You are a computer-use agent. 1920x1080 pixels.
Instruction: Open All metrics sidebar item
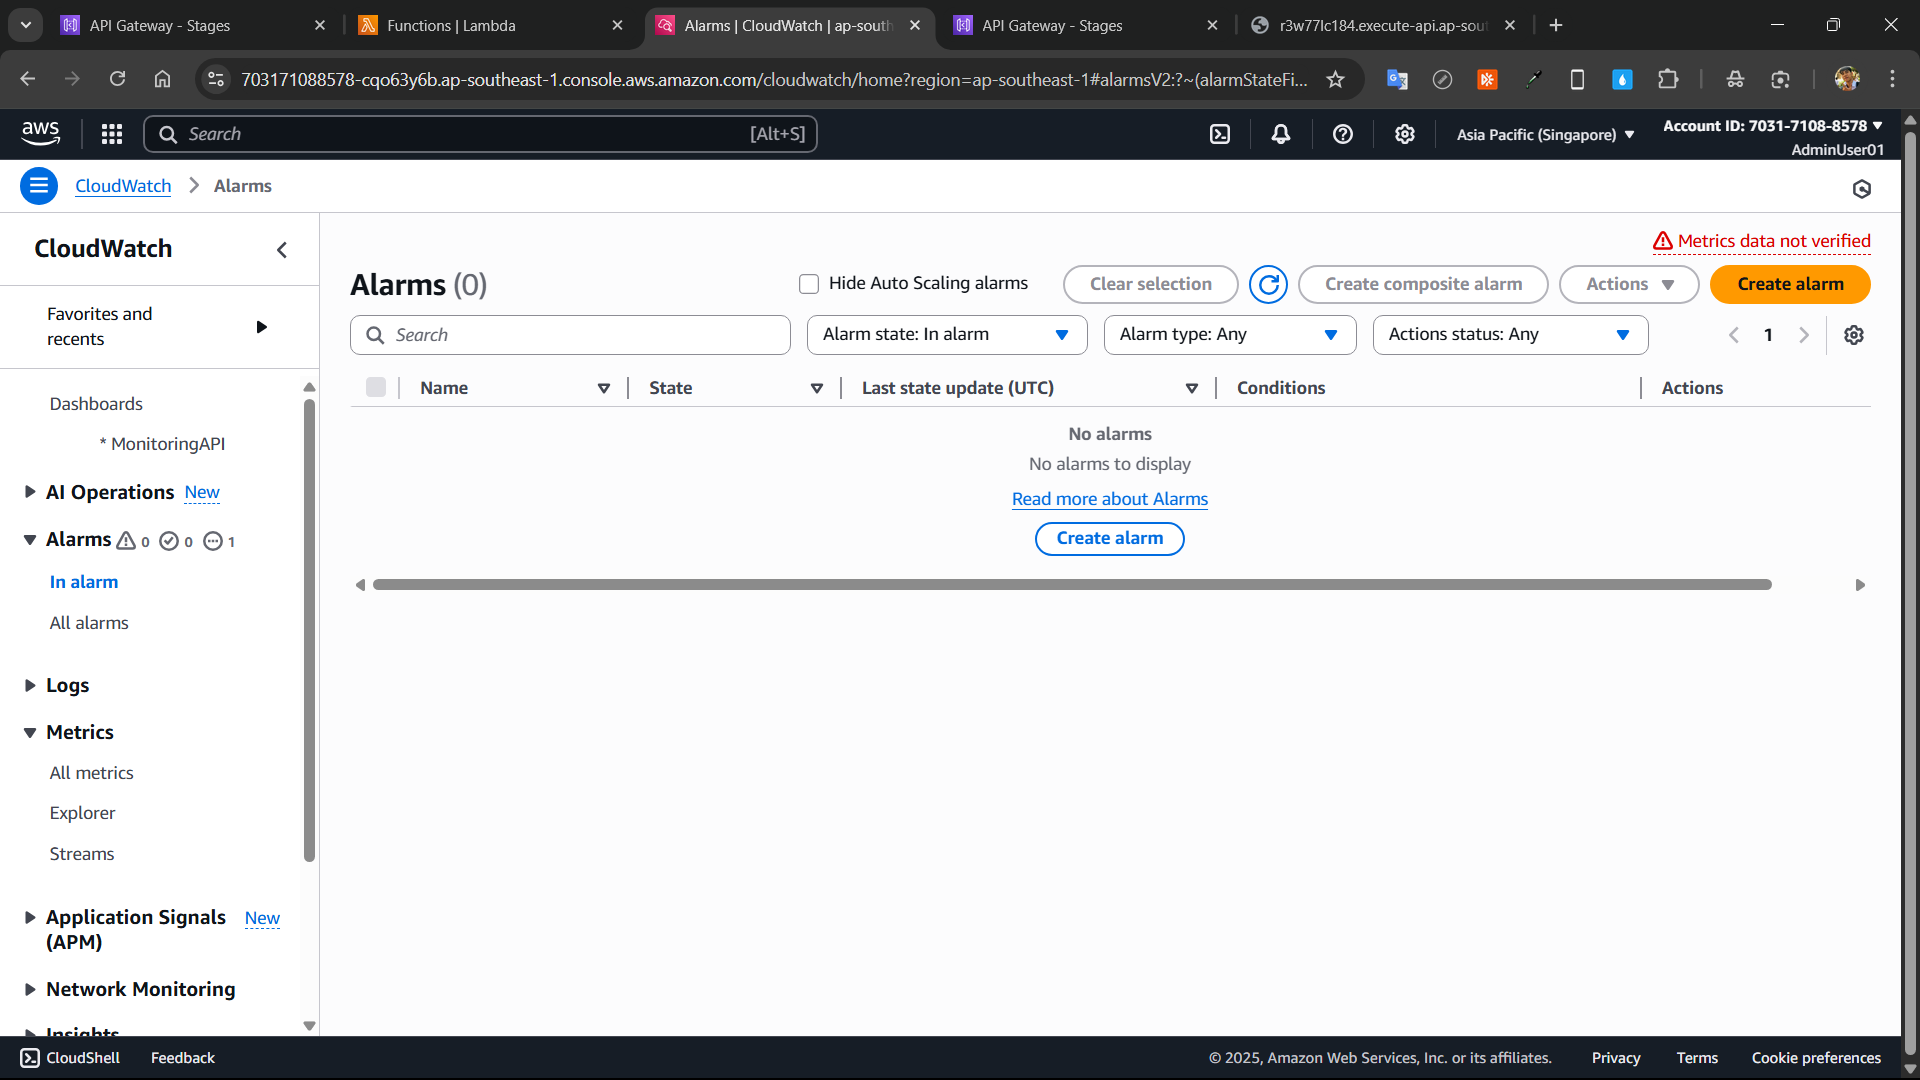[91, 773]
